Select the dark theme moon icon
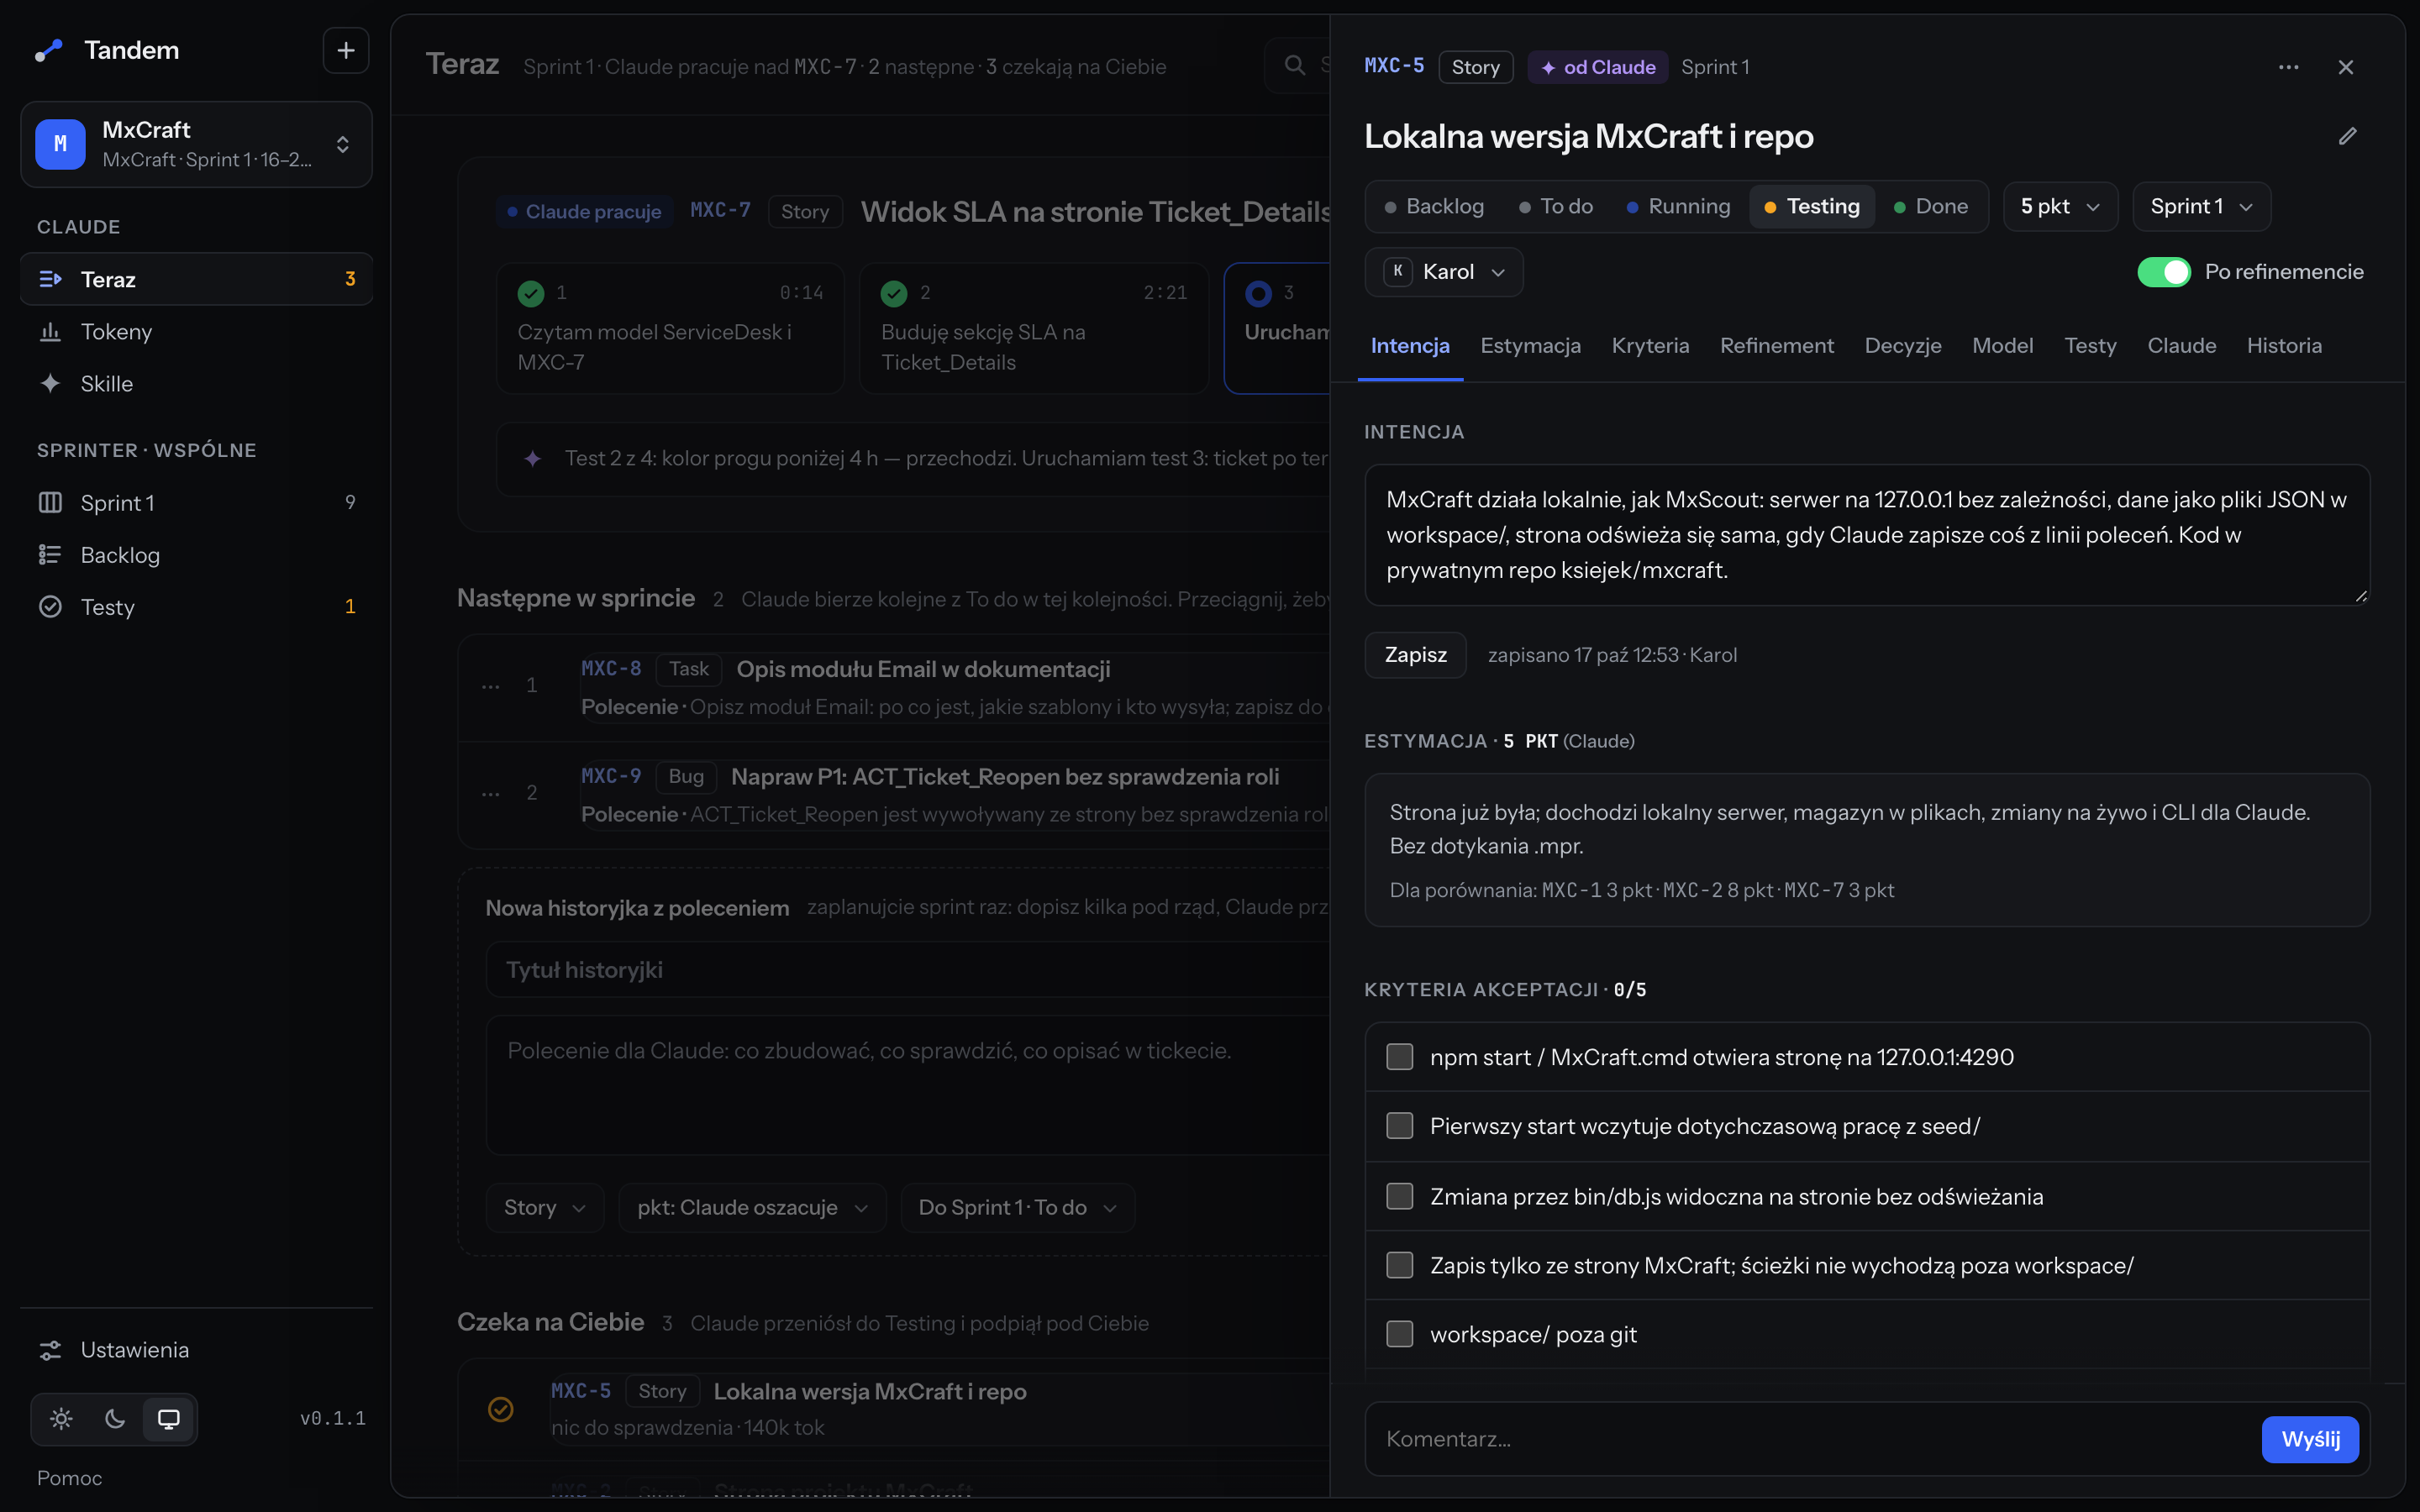The image size is (2420, 1512). (x=115, y=1418)
